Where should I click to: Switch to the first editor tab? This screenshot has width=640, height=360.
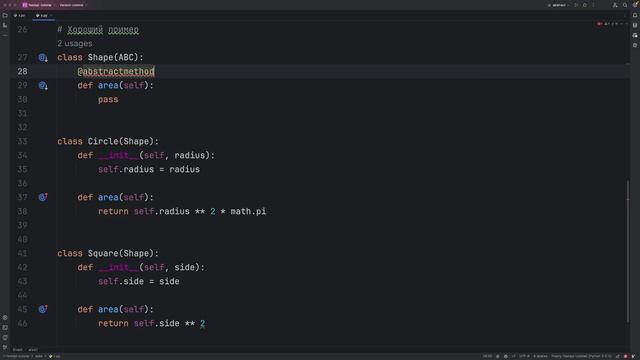pyautogui.click(x=20, y=16)
